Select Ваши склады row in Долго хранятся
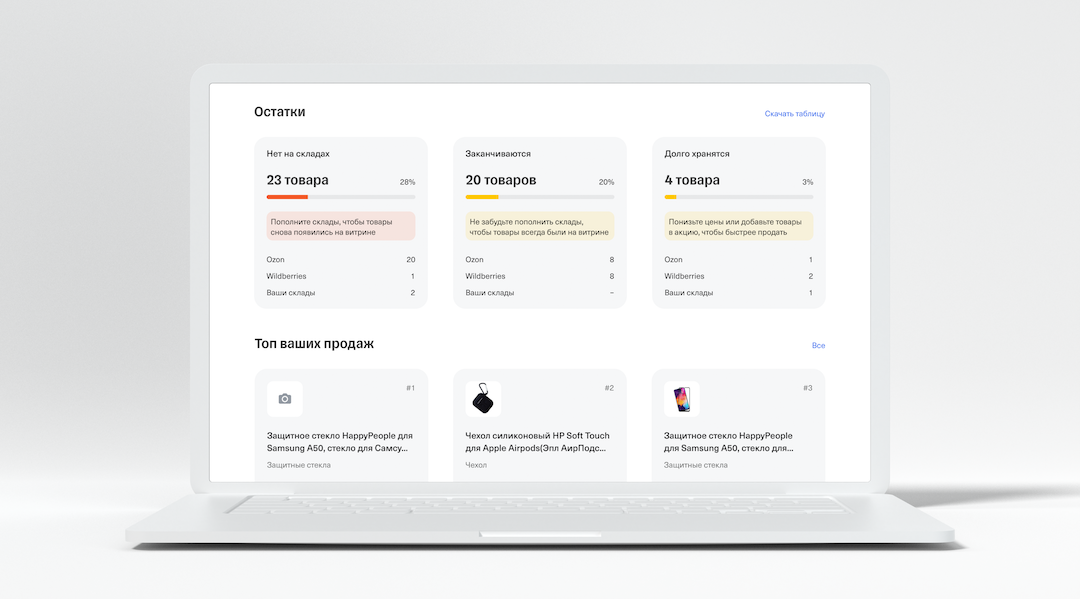The width and height of the screenshot is (1080, 599). tap(738, 293)
